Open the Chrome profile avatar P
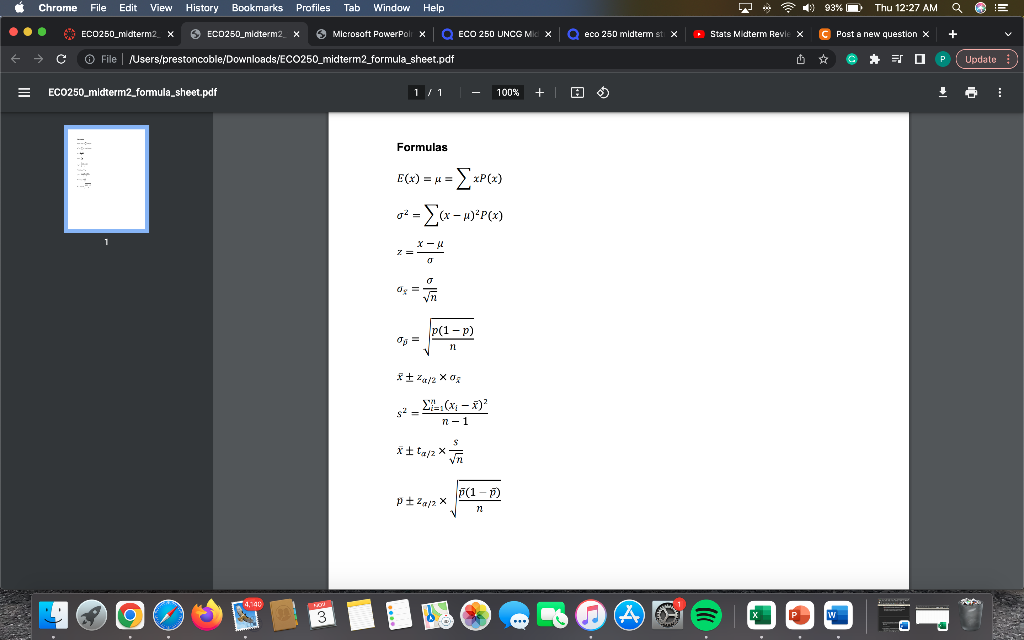This screenshot has width=1024, height=640. [x=942, y=59]
